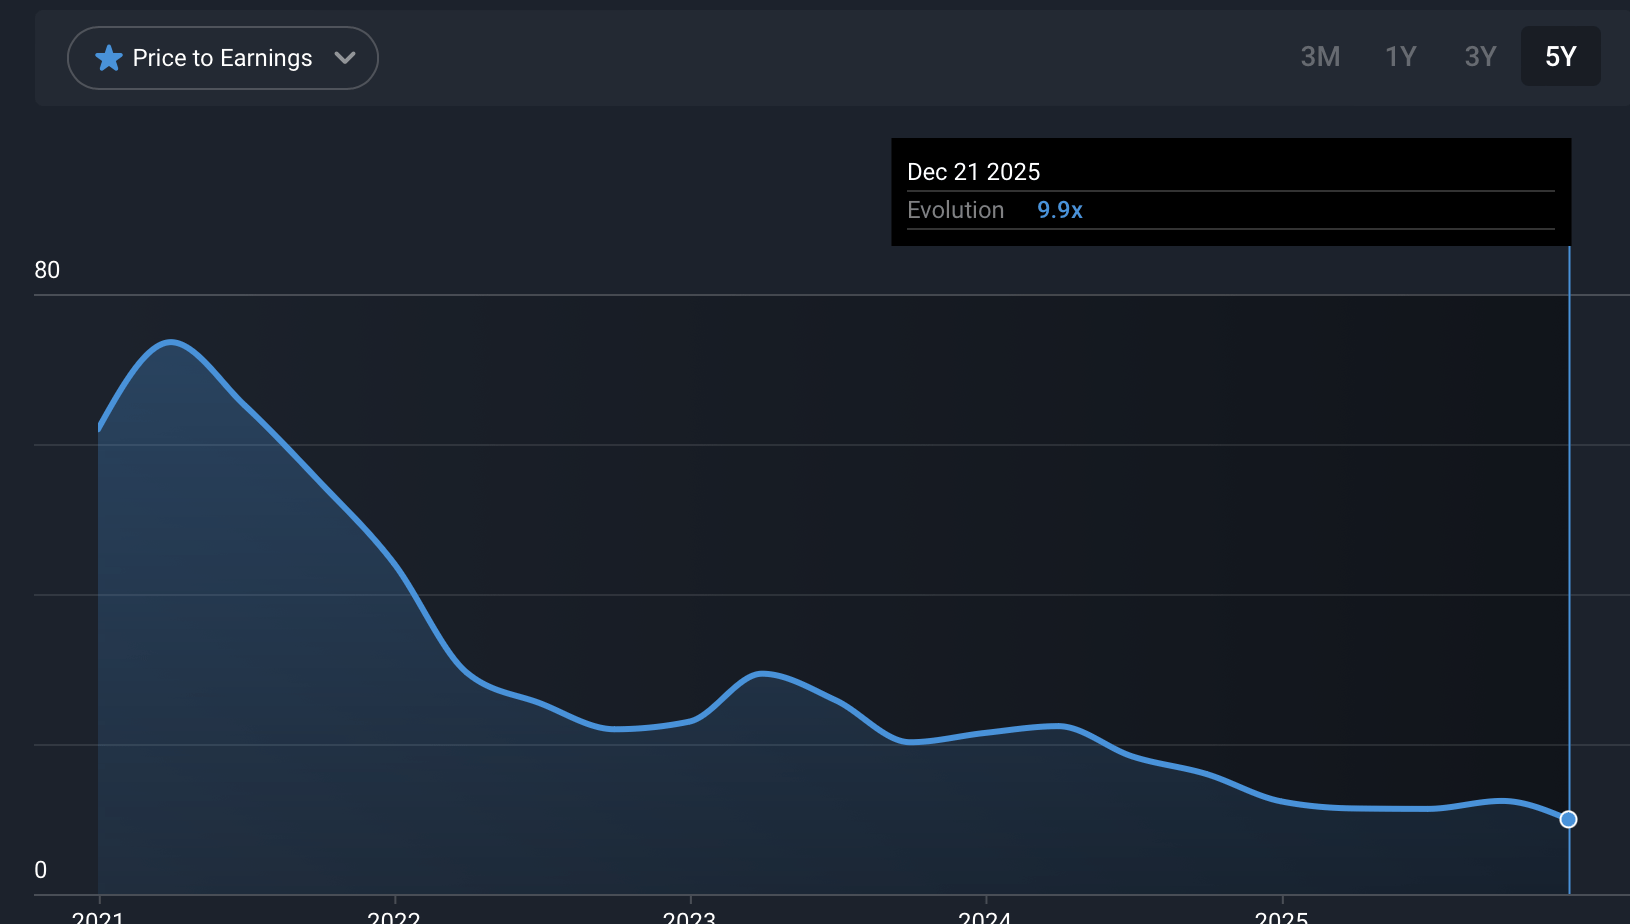1630x924 pixels.
Task: Click the 0 y-axis label
Action: (x=41, y=870)
